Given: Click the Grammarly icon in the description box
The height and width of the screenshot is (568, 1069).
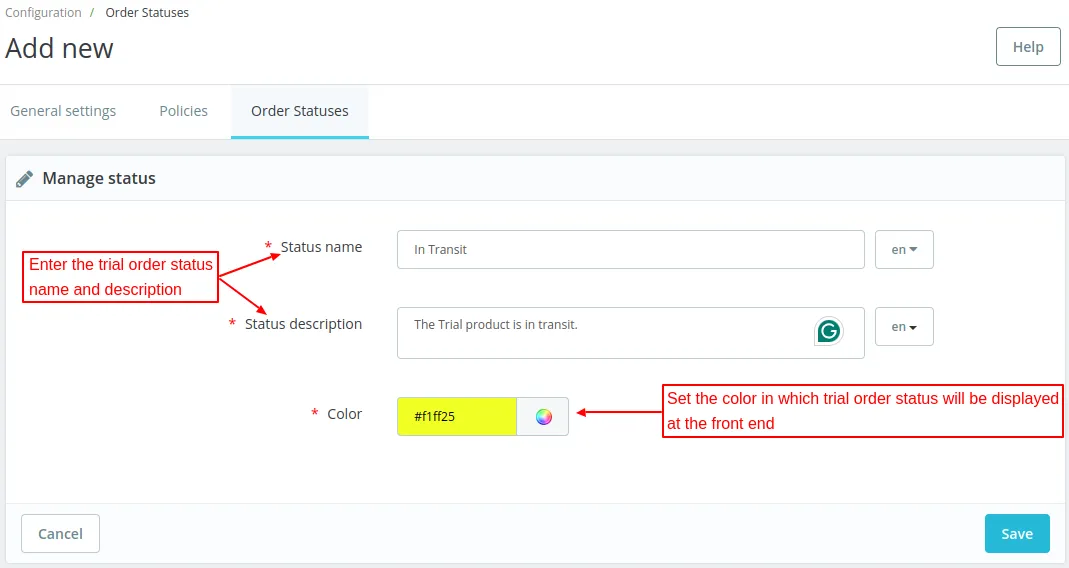Looking at the screenshot, I should point(828,331).
